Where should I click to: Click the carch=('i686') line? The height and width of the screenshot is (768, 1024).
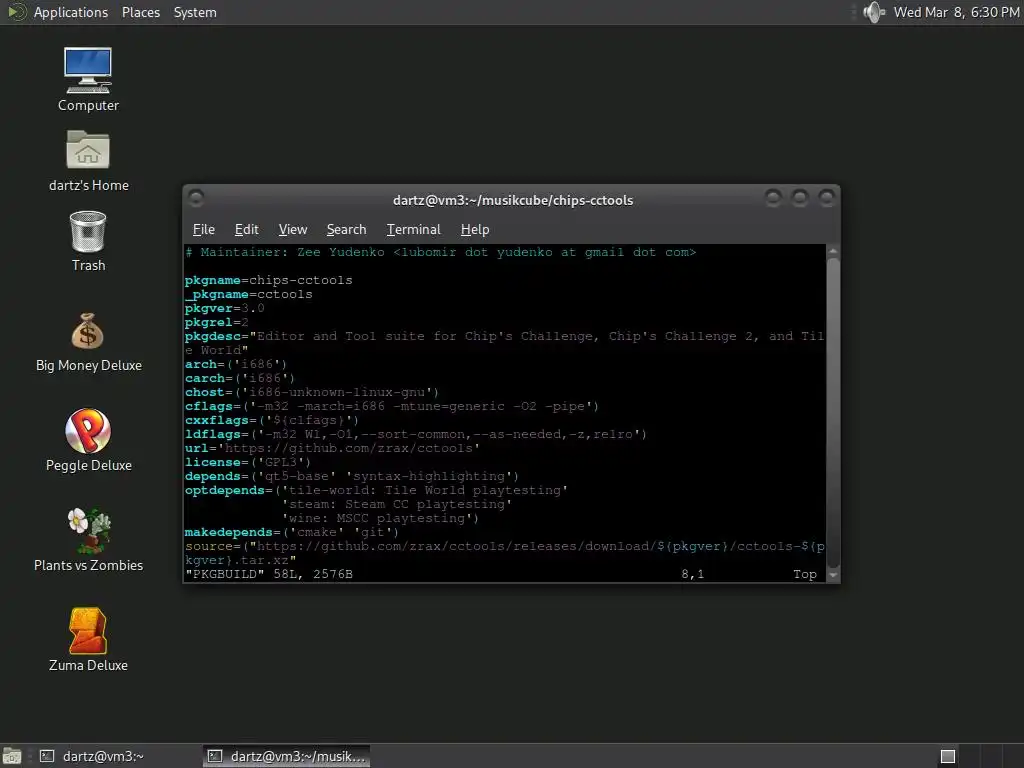click(240, 378)
